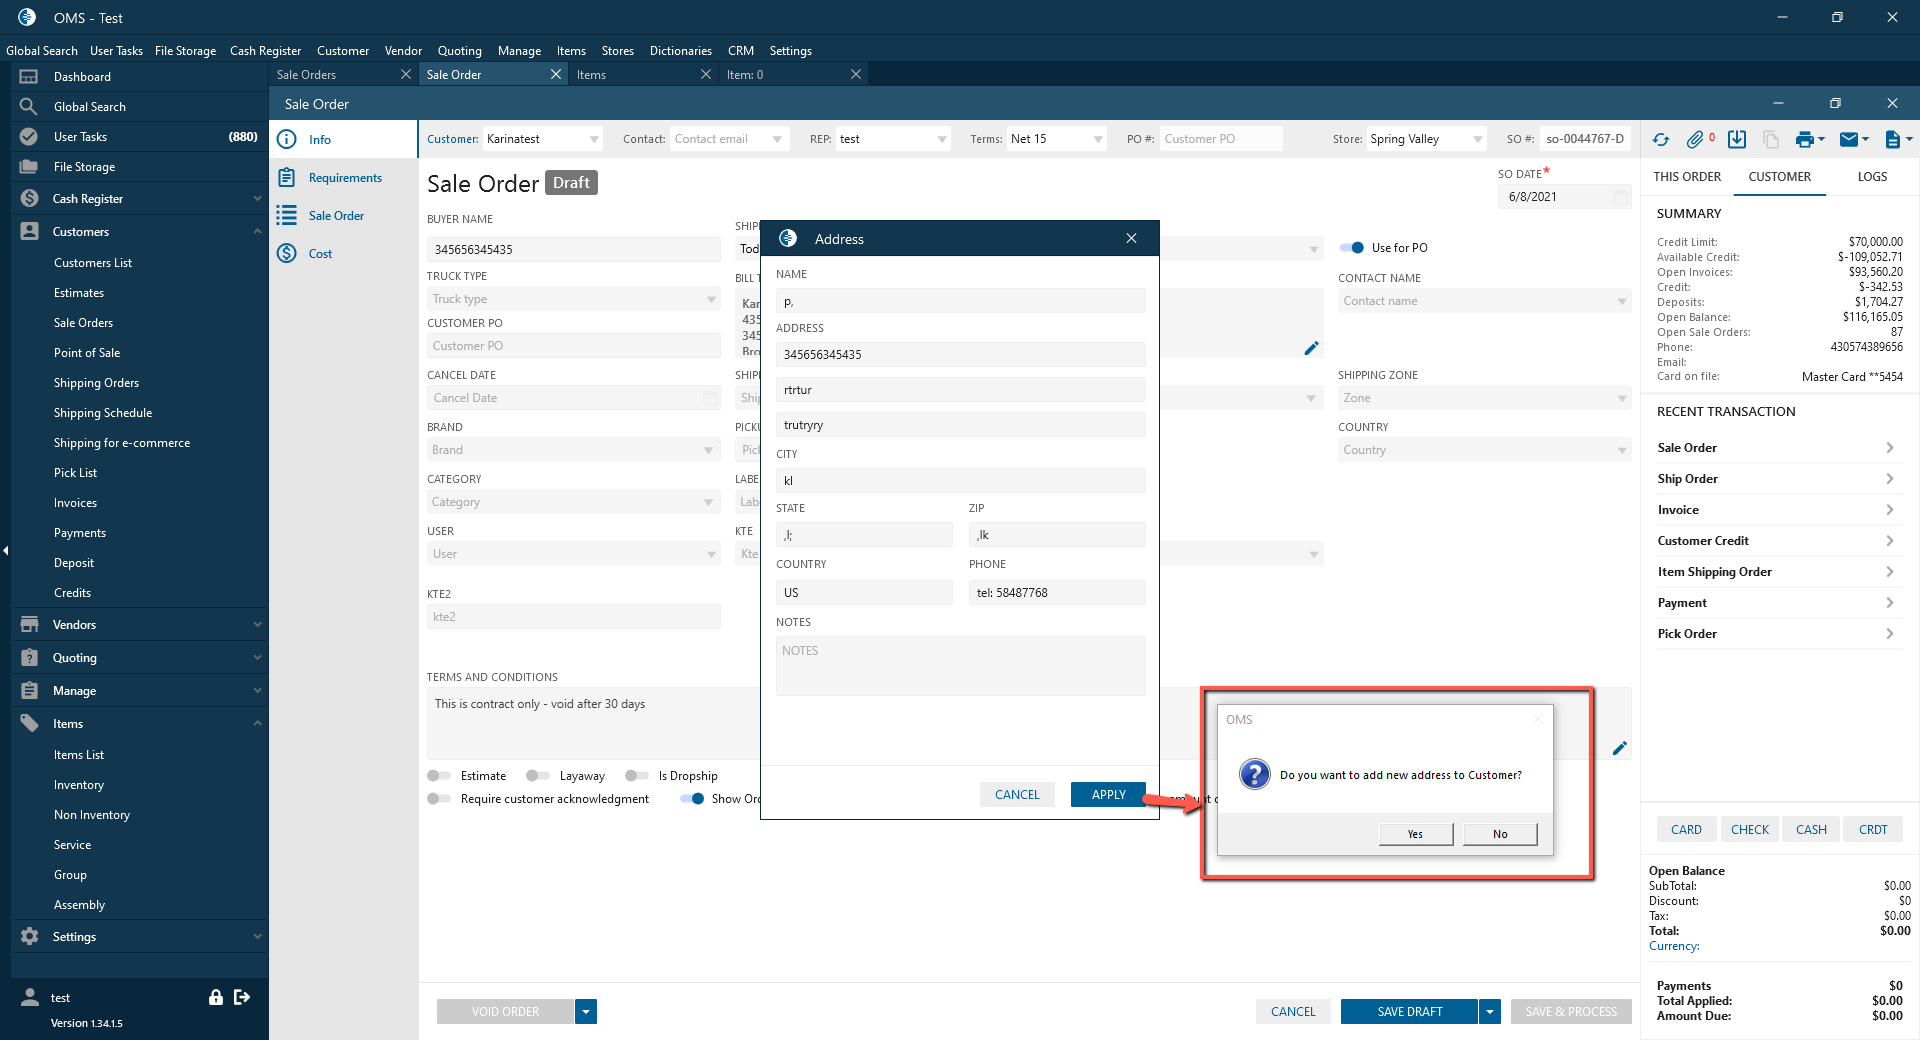Open Shipping Schedule in sidebar
The image size is (1920, 1040).
103,413
